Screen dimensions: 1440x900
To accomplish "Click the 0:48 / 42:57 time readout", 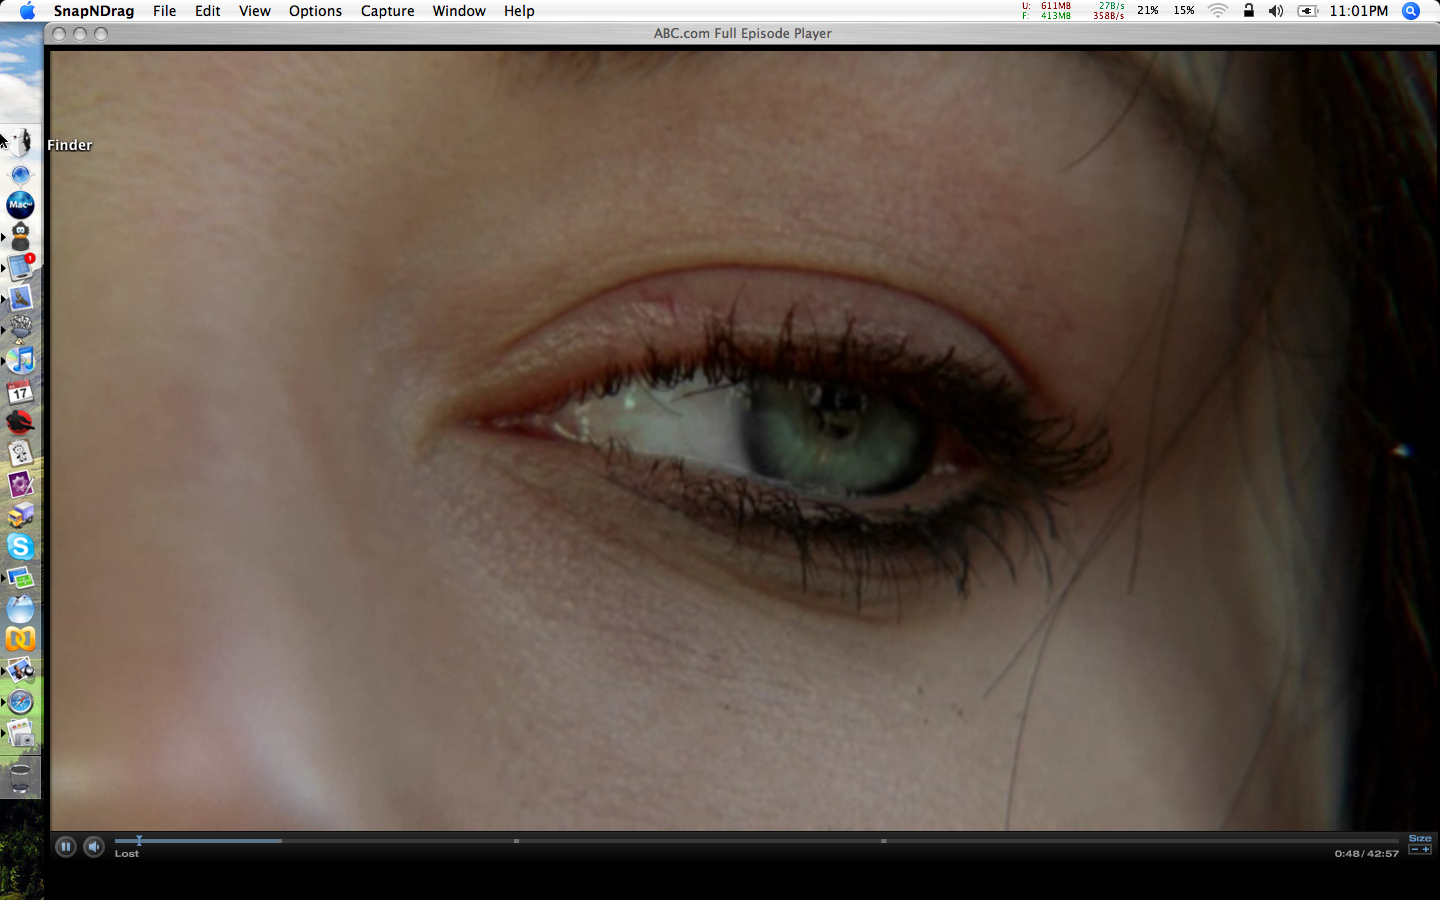I will 1366,853.
